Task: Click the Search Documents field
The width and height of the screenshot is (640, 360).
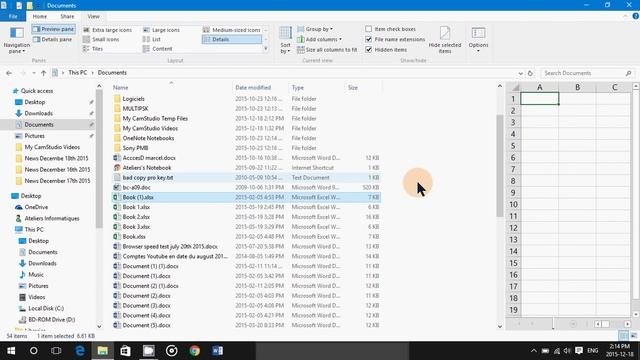Action: tap(587, 73)
